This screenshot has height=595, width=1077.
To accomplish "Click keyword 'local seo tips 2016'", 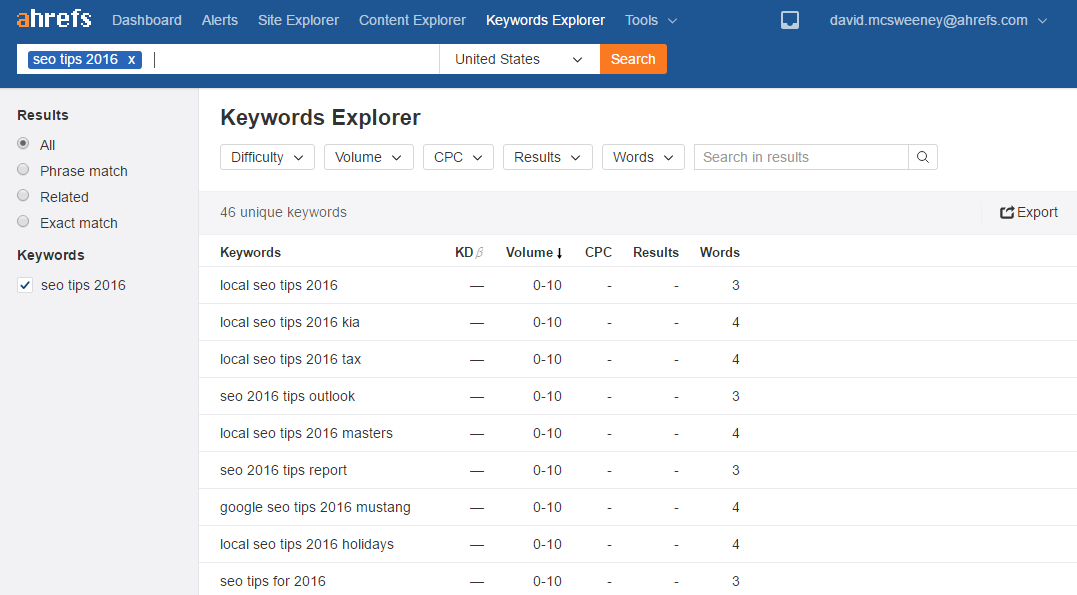I will point(279,285).
